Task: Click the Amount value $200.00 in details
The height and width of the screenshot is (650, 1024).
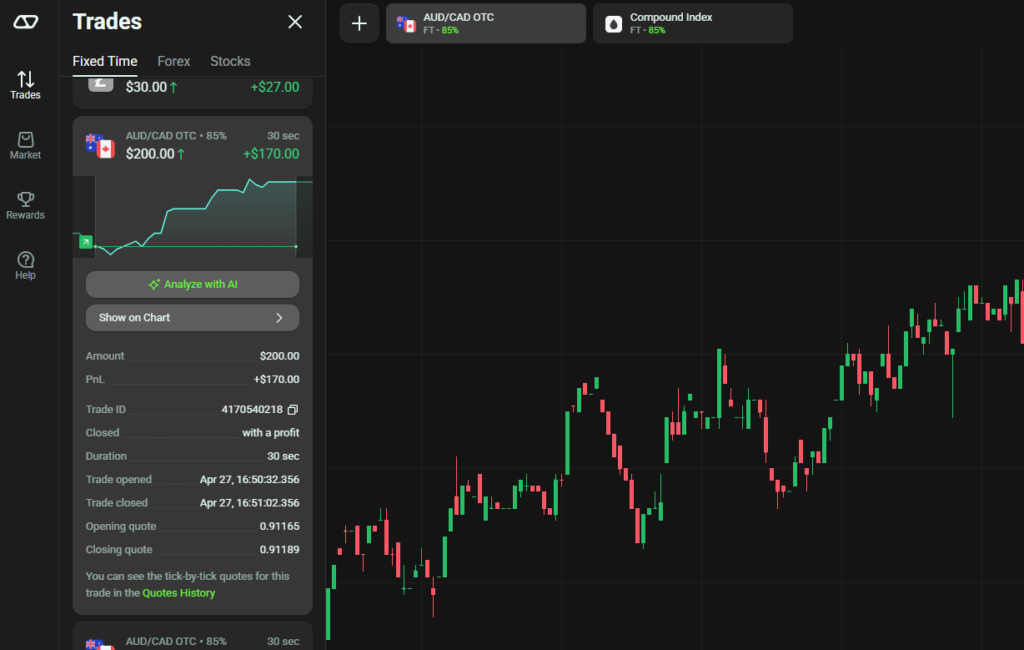Action: [280, 356]
